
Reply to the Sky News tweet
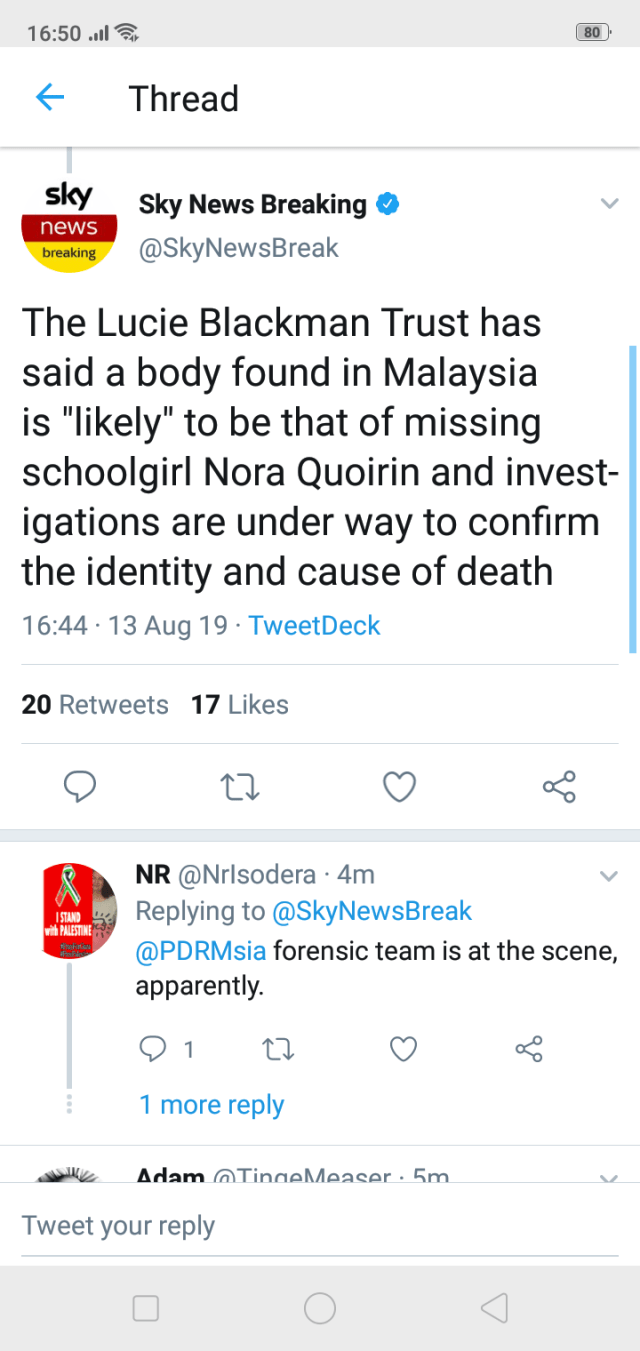[x=80, y=787]
